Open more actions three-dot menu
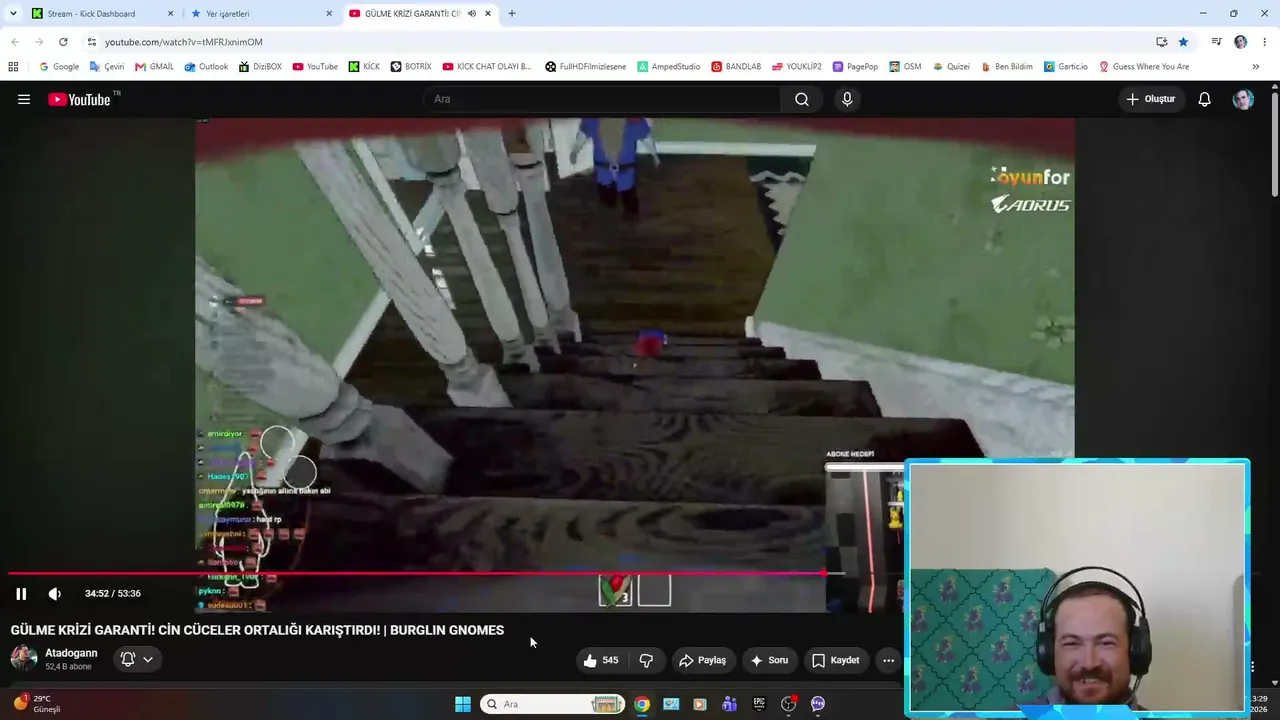Image resolution: width=1280 pixels, height=720 pixels. point(888,660)
